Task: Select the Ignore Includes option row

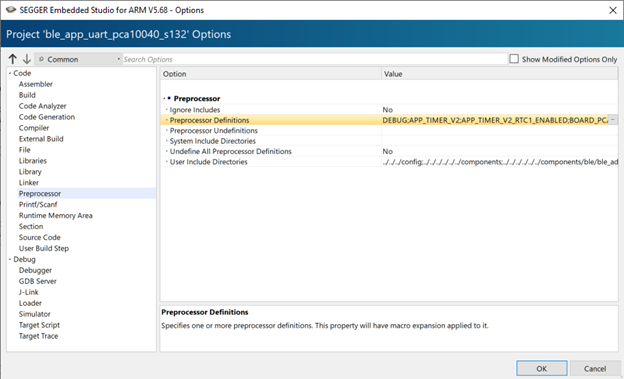Action: [x=389, y=109]
